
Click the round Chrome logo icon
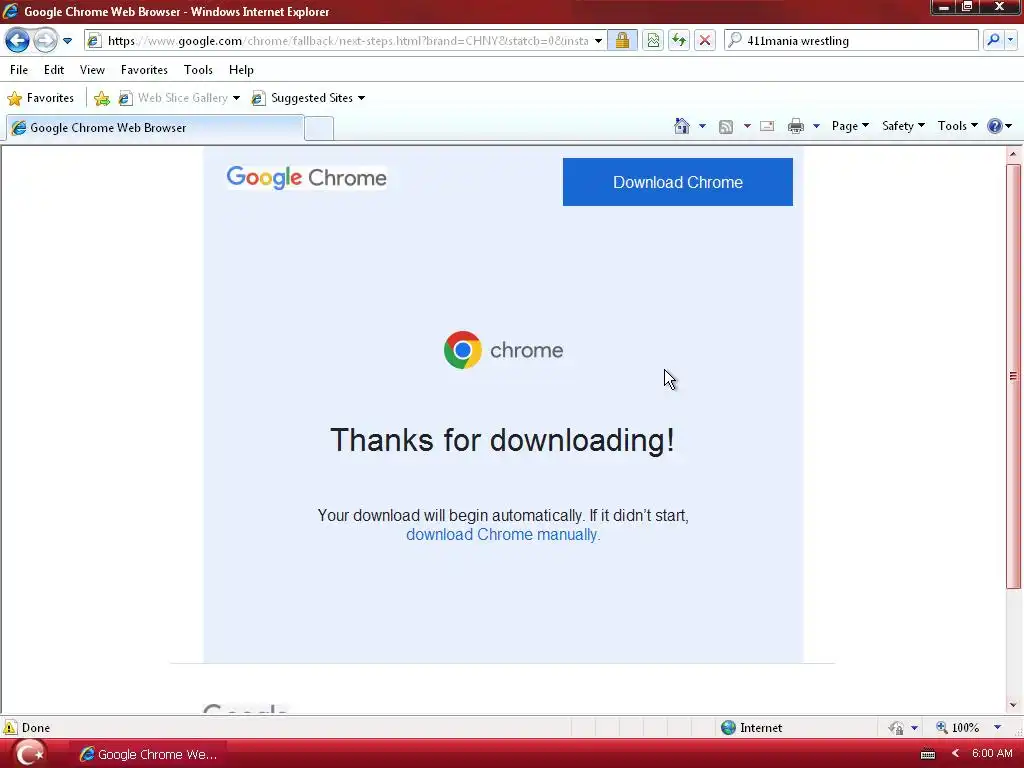point(462,350)
